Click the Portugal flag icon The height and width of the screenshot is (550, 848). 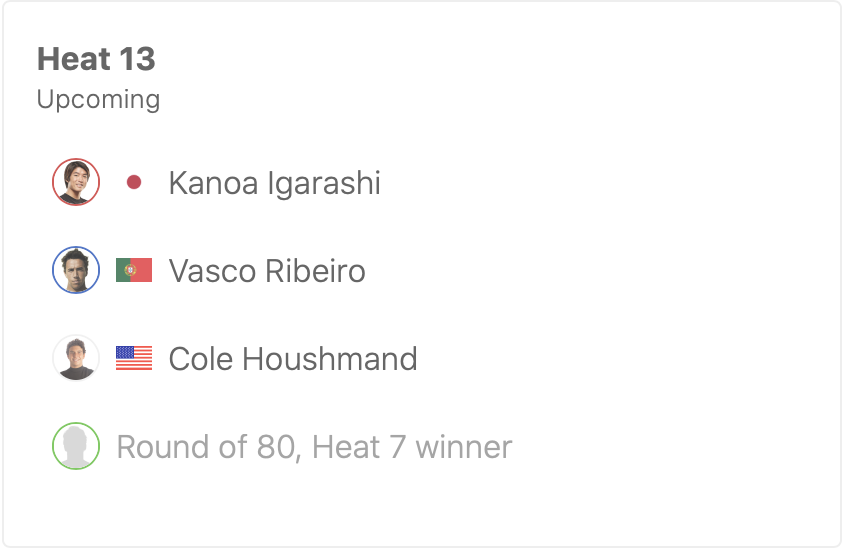pos(134,270)
